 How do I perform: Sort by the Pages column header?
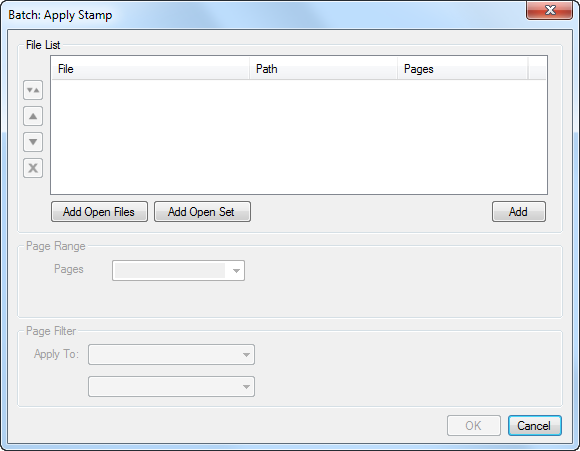tap(463, 69)
